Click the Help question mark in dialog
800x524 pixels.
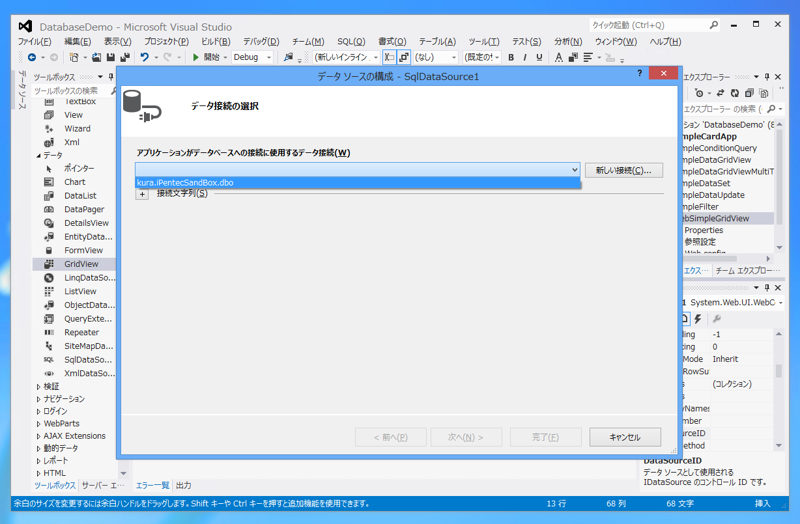(x=639, y=73)
